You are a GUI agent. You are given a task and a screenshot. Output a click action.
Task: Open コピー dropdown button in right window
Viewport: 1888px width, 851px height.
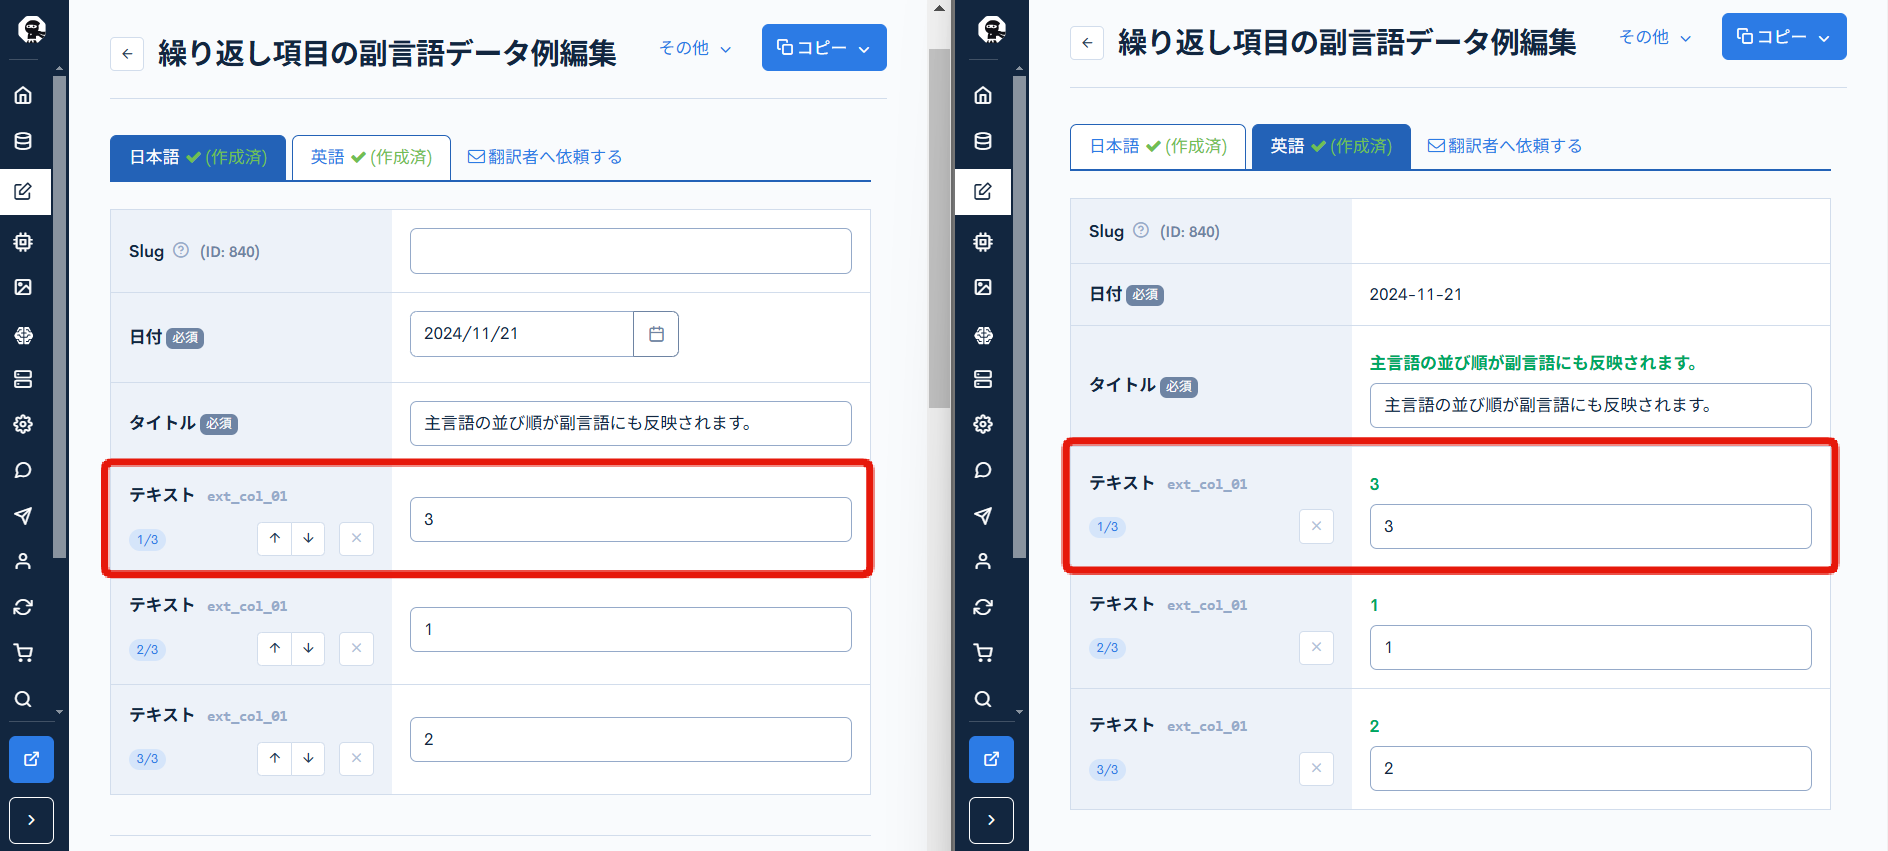tap(1784, 36)
